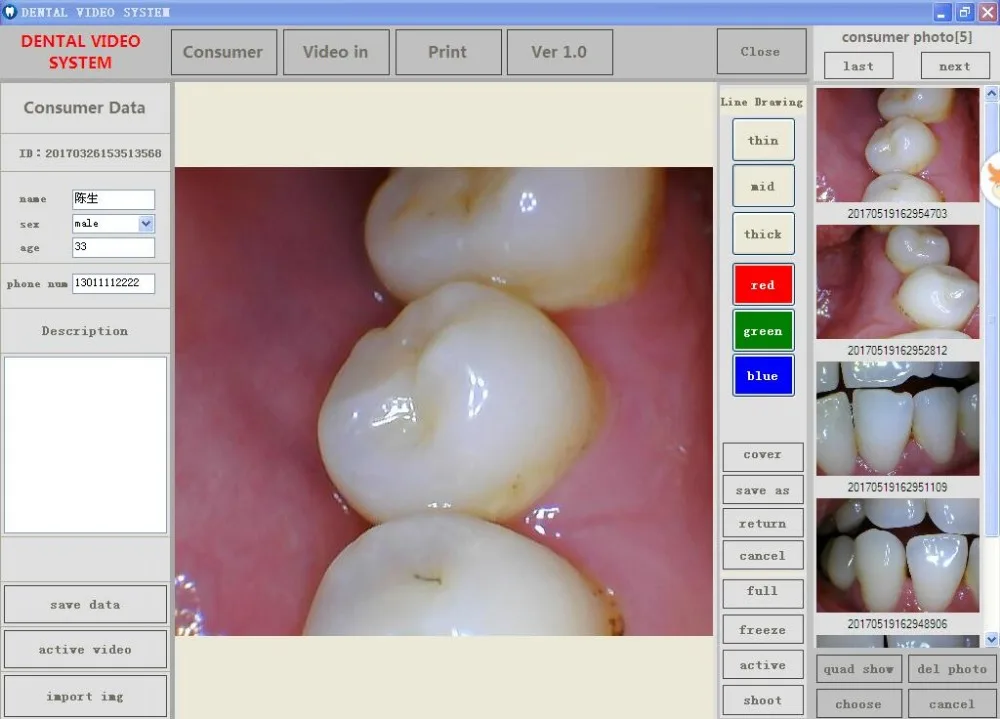Click the thumbnail list scroll-down arrow
This screenshot has width=1000, height=719.
pyautogui.click(x=991, y=639)
